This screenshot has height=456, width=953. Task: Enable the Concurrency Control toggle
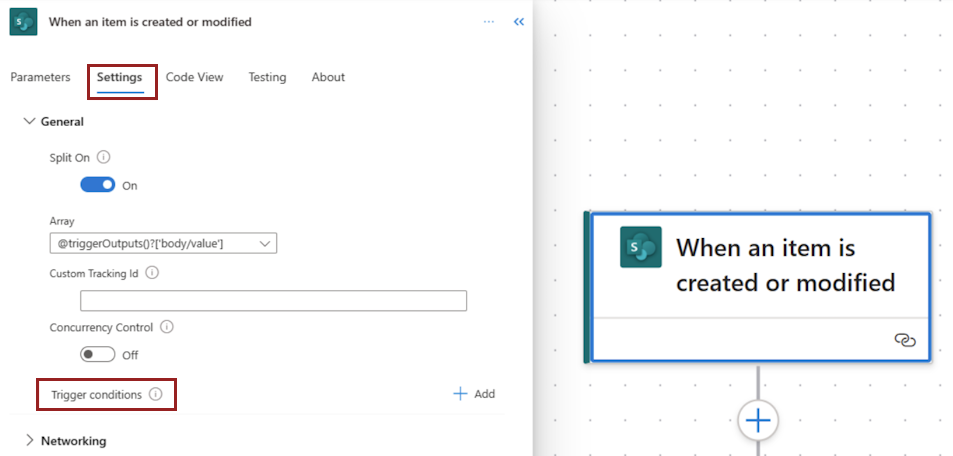coord(98,354)
